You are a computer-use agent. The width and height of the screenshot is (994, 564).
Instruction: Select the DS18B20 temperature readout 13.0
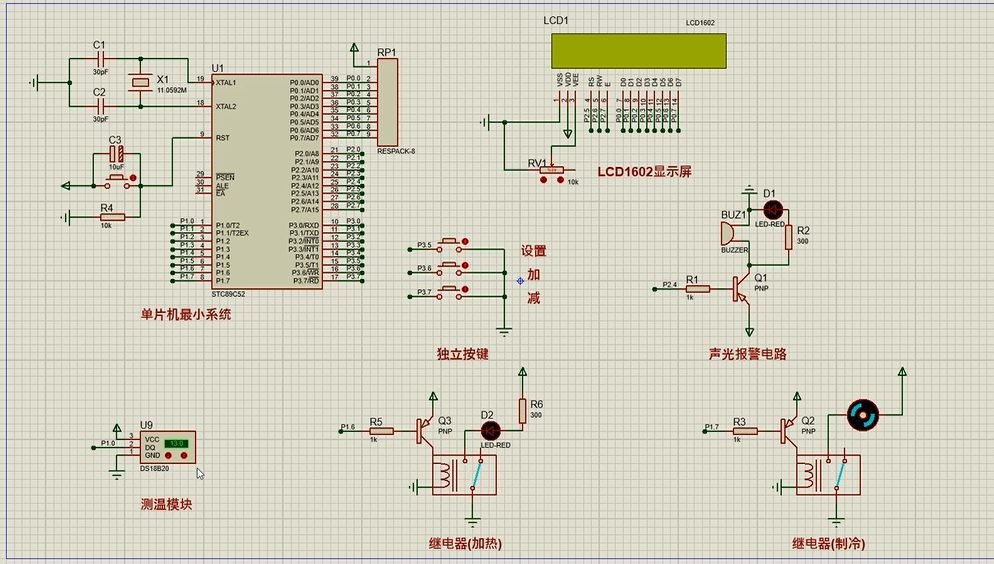[177, 443]
